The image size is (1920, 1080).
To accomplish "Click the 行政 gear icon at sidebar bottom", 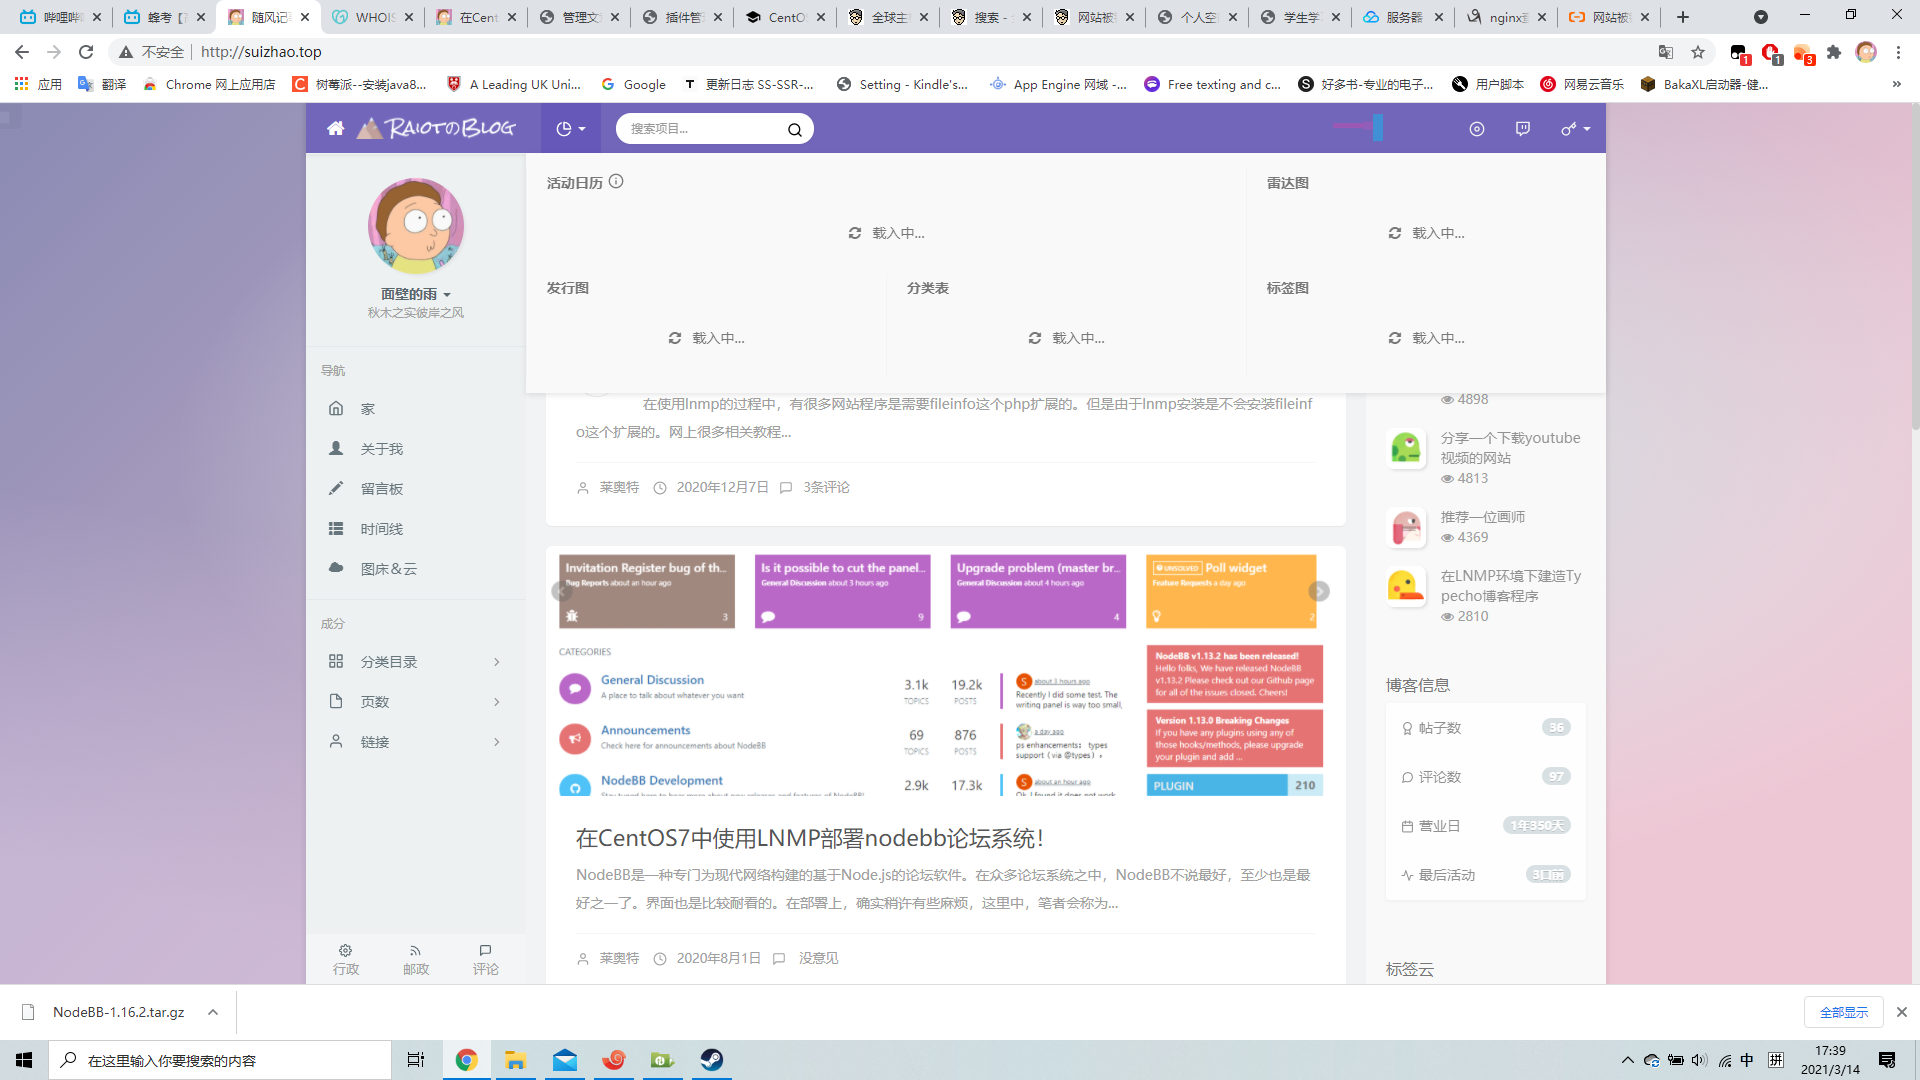I will click(x=345, y=951).
